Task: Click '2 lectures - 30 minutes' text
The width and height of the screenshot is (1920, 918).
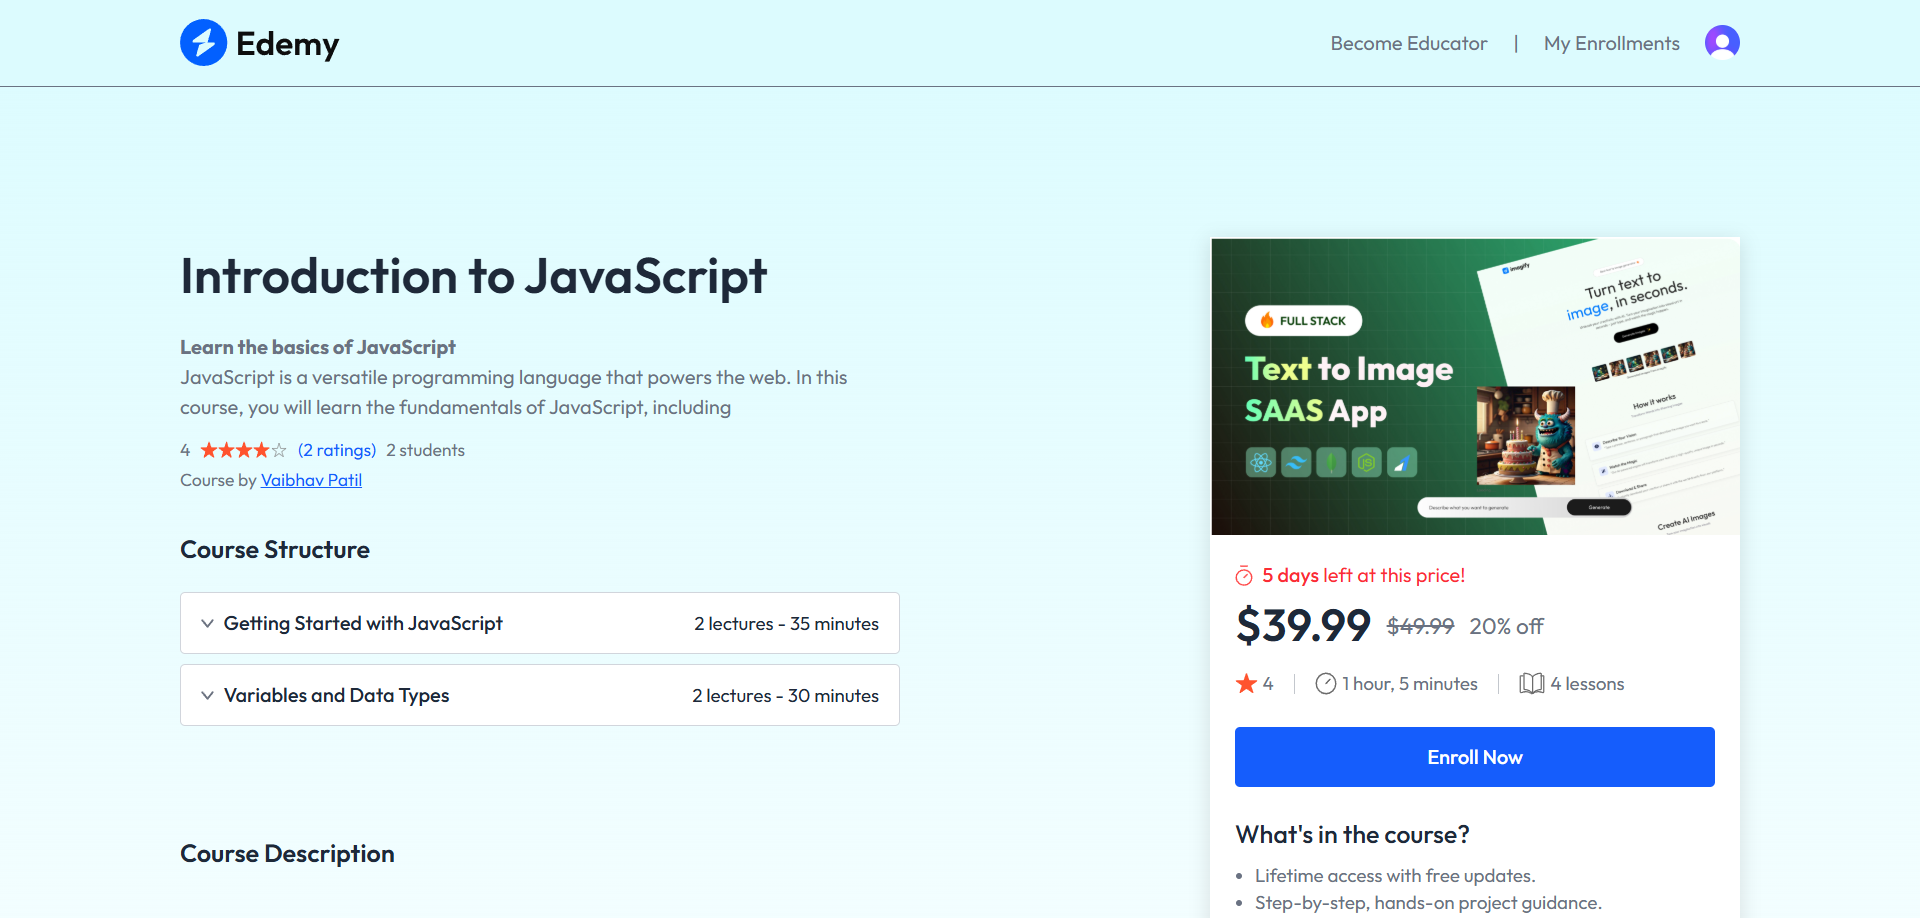Action: (x=786, y=696)
